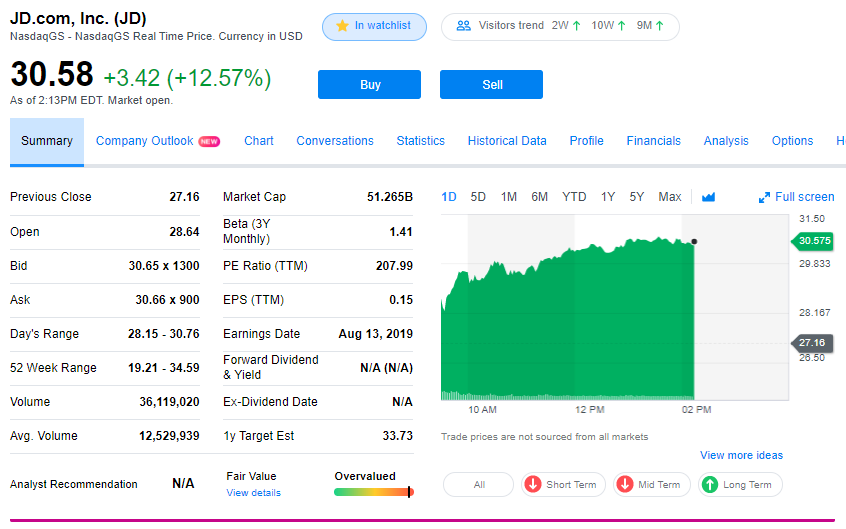Click the current price 30.58
This screenshot has width=846, height=529.
click(x=52, y=74)
